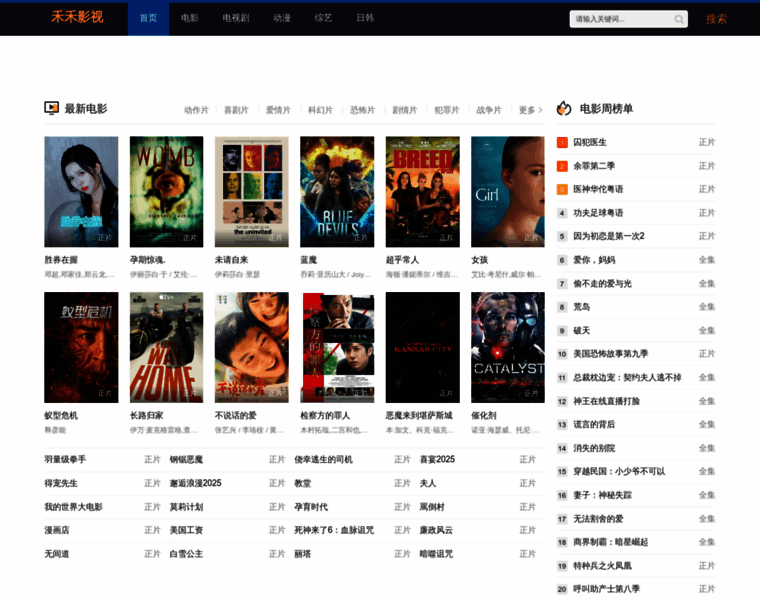
Task: Click the magnifier icon in search box
Action: tap(679, 19)
